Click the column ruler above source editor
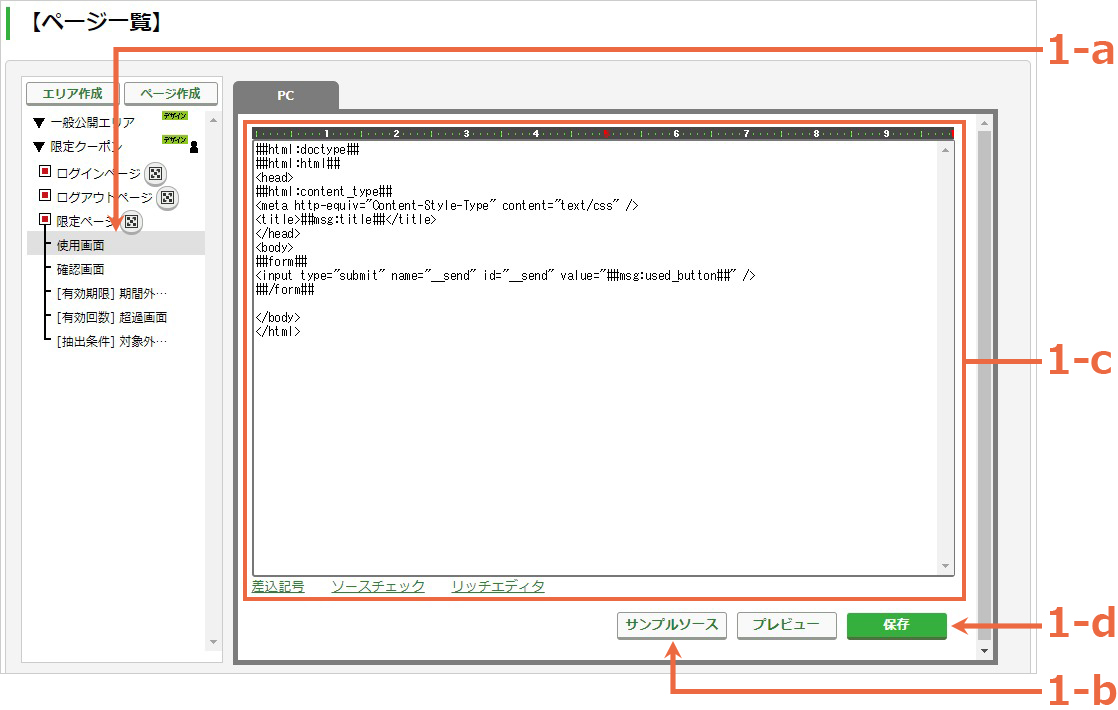This screenshot has width=1118, height=710. [x=603, y=133]
